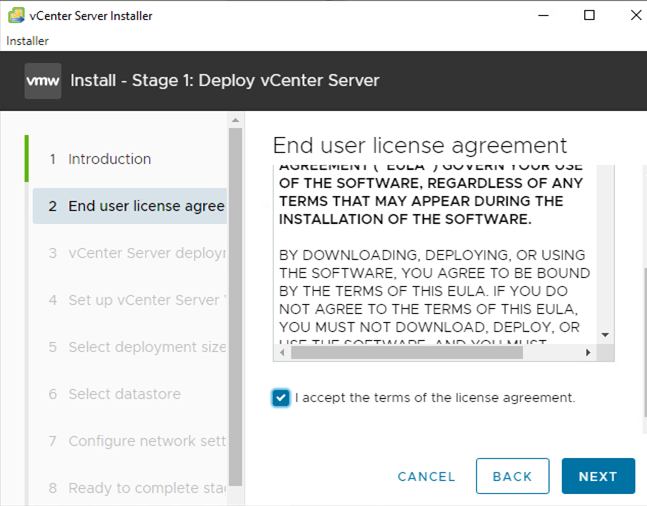647x506 pixels.
Task: Click the sidebar vertical scrollbar
Action: 236,300
